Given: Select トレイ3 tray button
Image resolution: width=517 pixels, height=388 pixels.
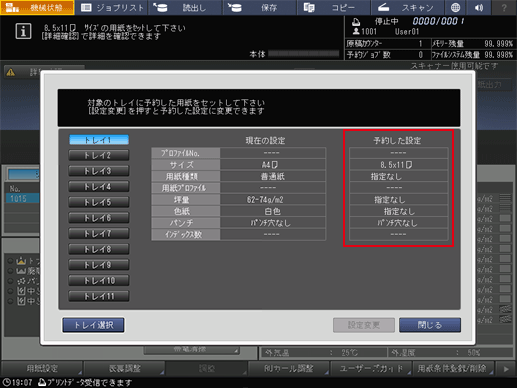Looking at the screenshot, I should [99, 171].
